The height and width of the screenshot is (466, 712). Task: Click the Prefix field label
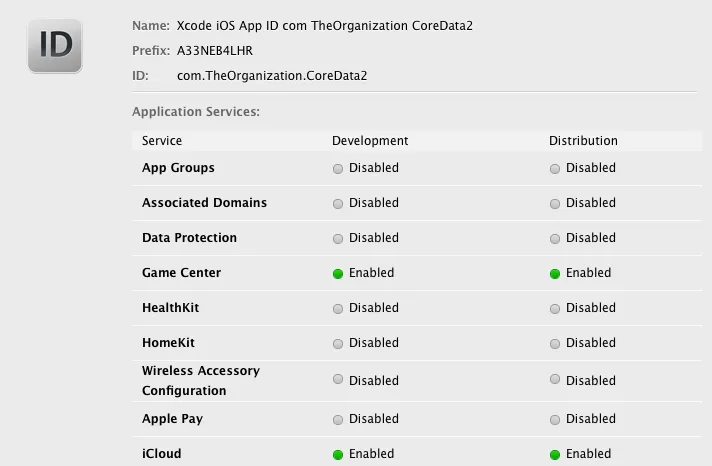tap(151, 50)
